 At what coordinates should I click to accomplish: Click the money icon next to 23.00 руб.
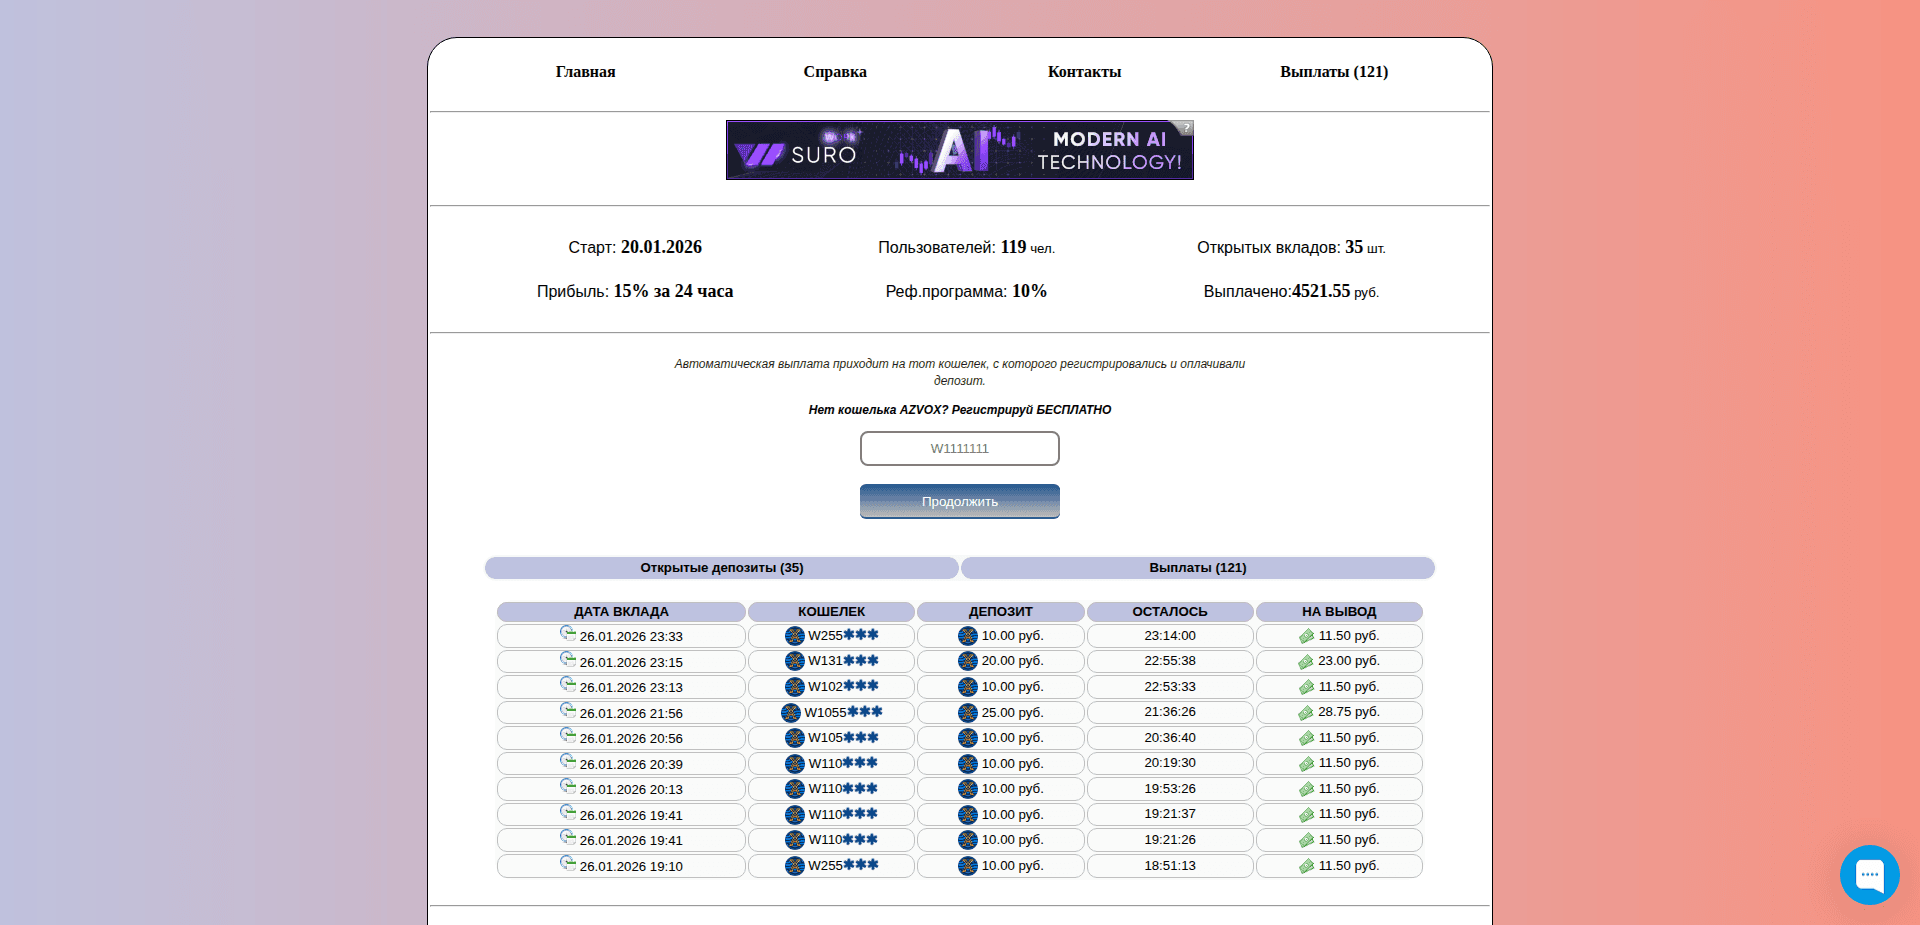[x=1307, y=661]
